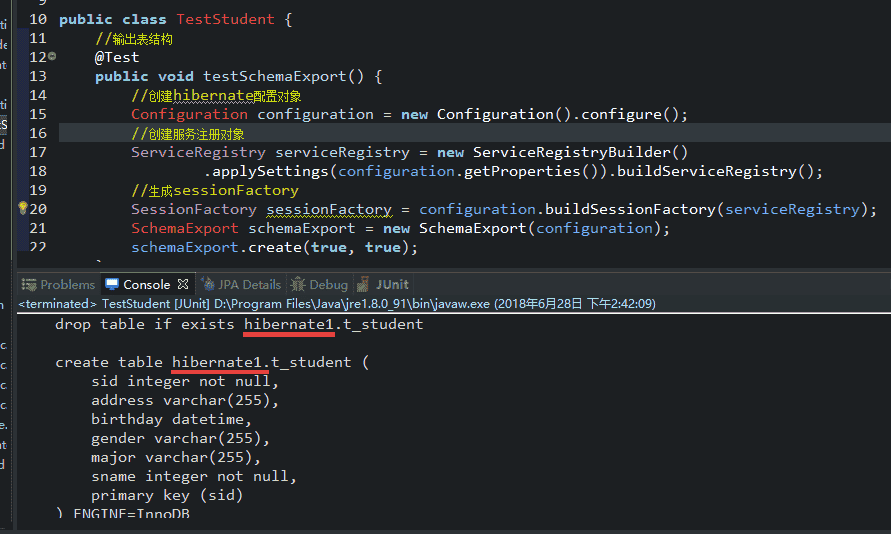The height and width of the screenshot is (534, 891).
Task: Close the Console tab with X
Action: click(183, 284)
